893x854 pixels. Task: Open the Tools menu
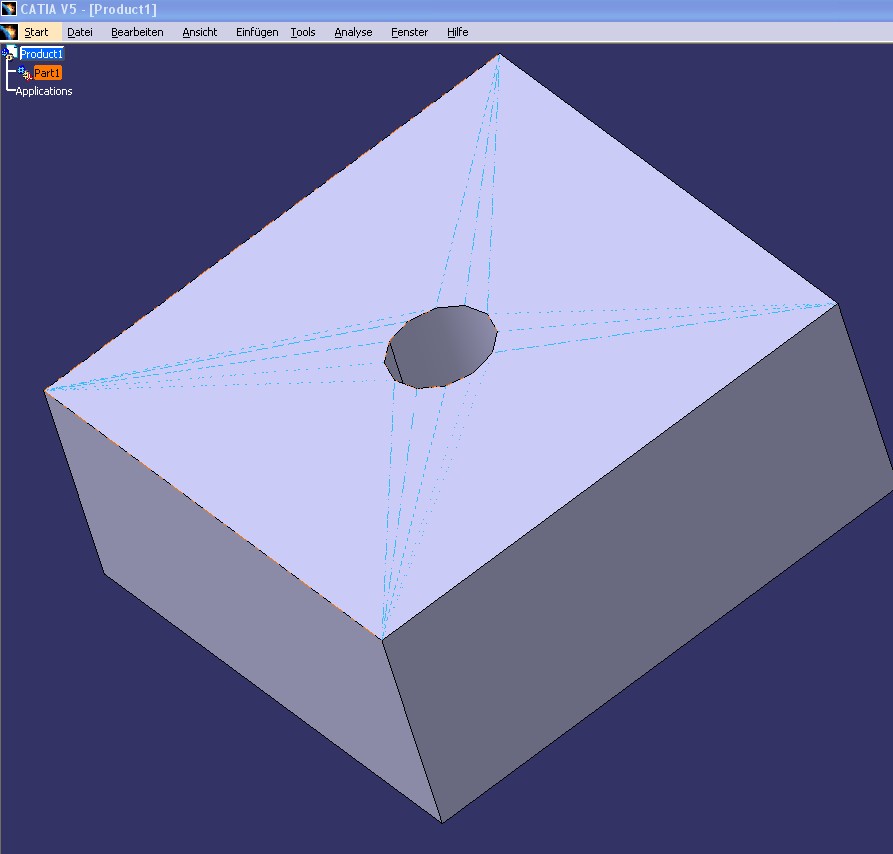(x=303, y=32)
